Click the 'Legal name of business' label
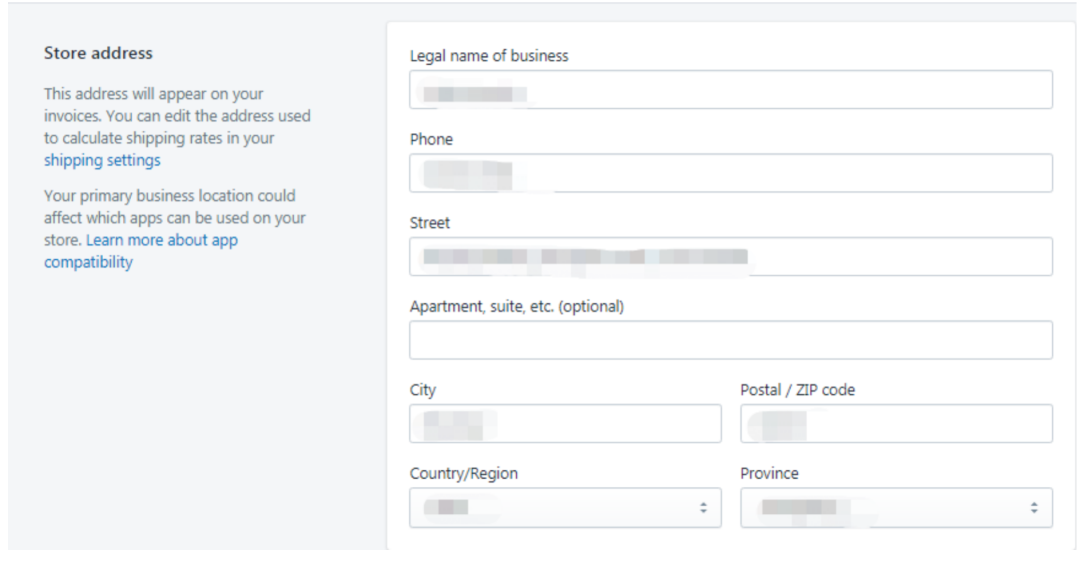This screenshot has height=574, width=1080. pyautogui.click(x=489, y=56)
